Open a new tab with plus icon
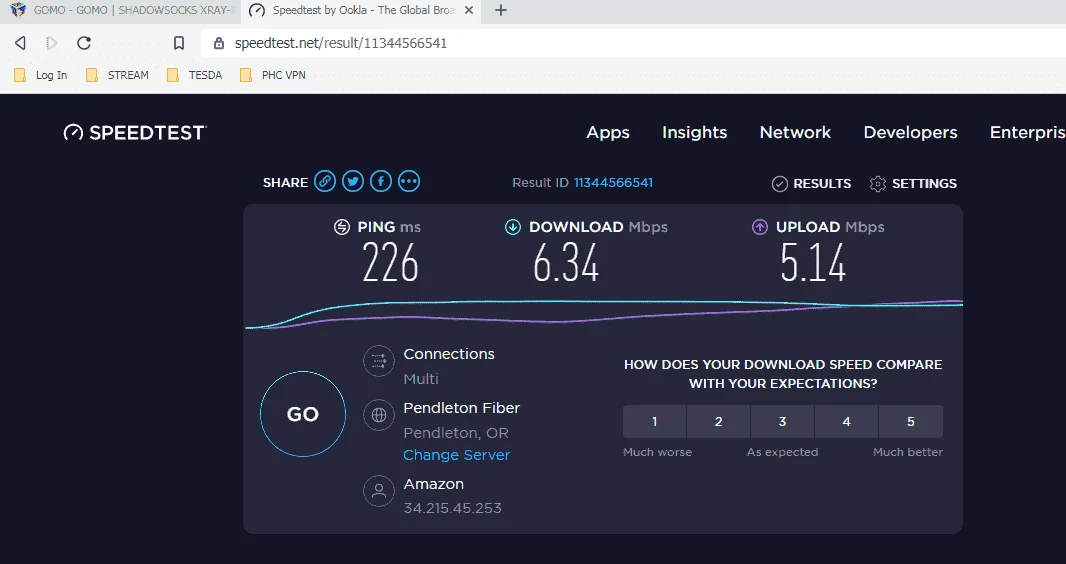 501,10
